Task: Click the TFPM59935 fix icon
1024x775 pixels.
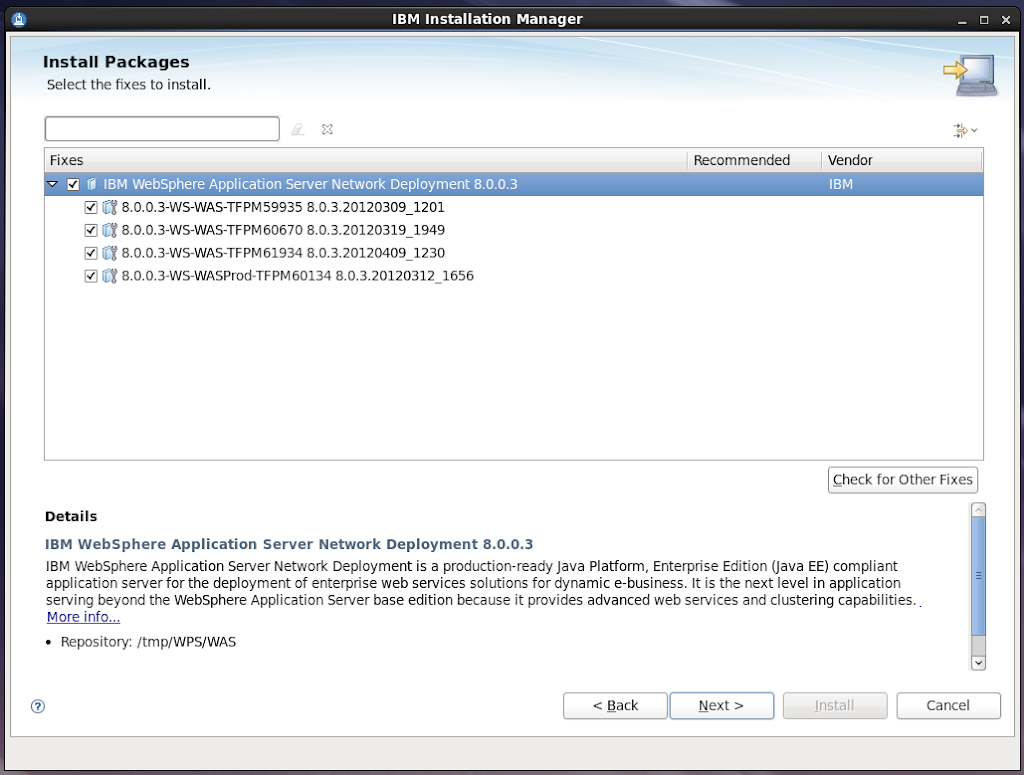Action: tap(110, 208)
